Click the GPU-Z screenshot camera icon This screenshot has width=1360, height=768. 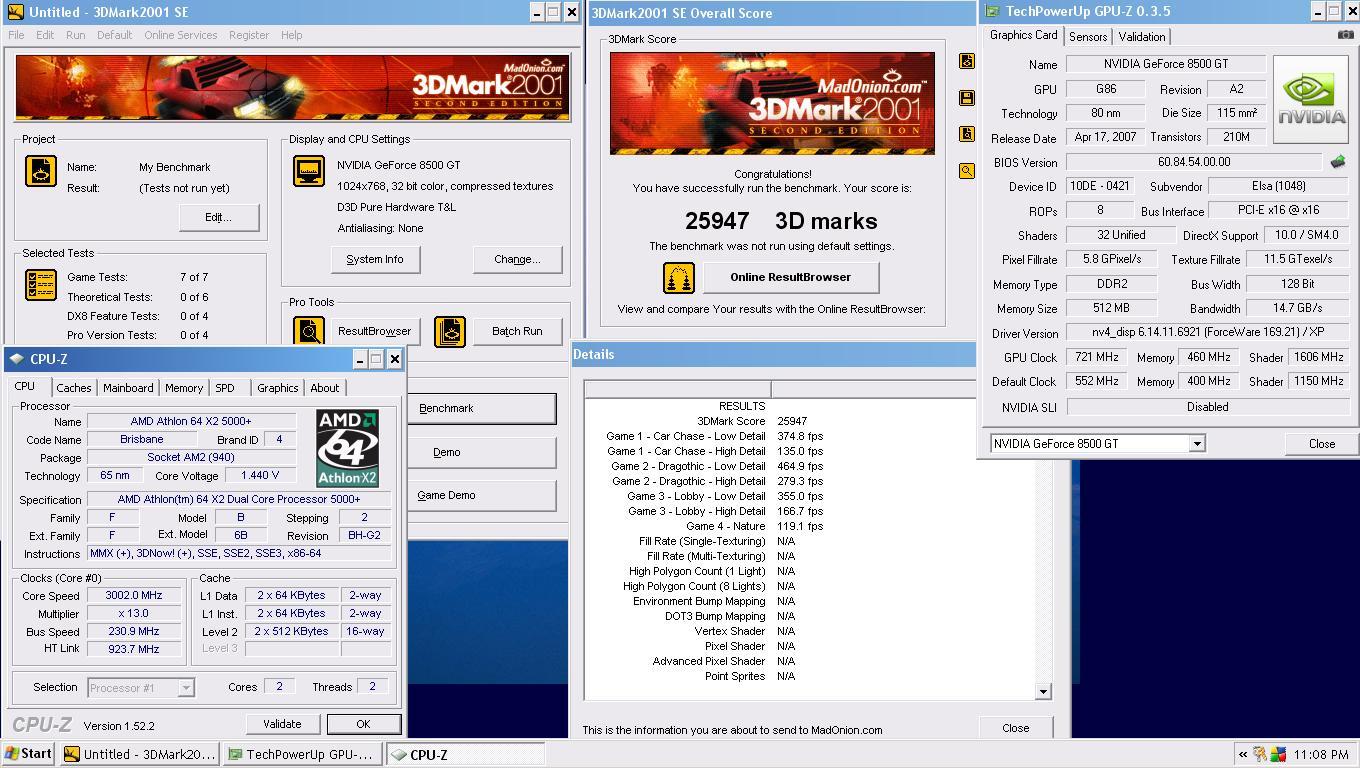click(x=1345, y=35)
